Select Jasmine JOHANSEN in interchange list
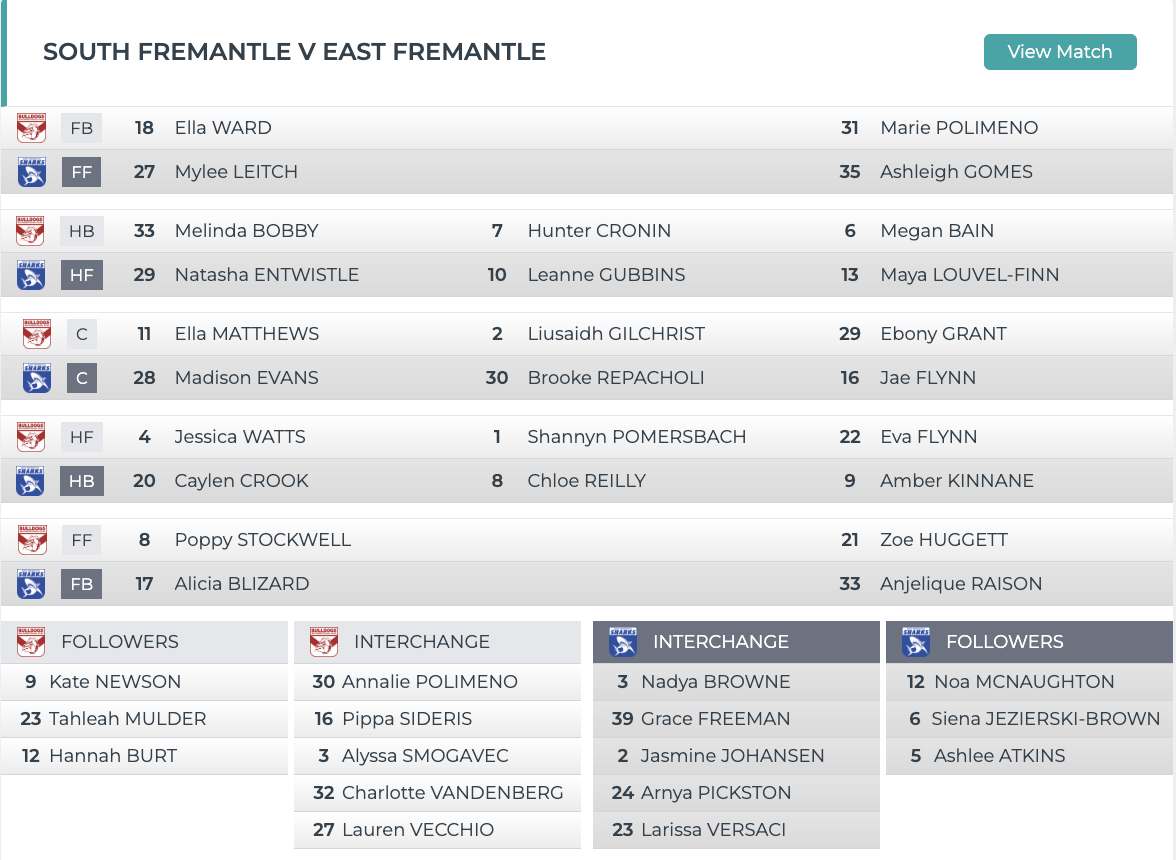1176x860 pixels. point(732,756)
